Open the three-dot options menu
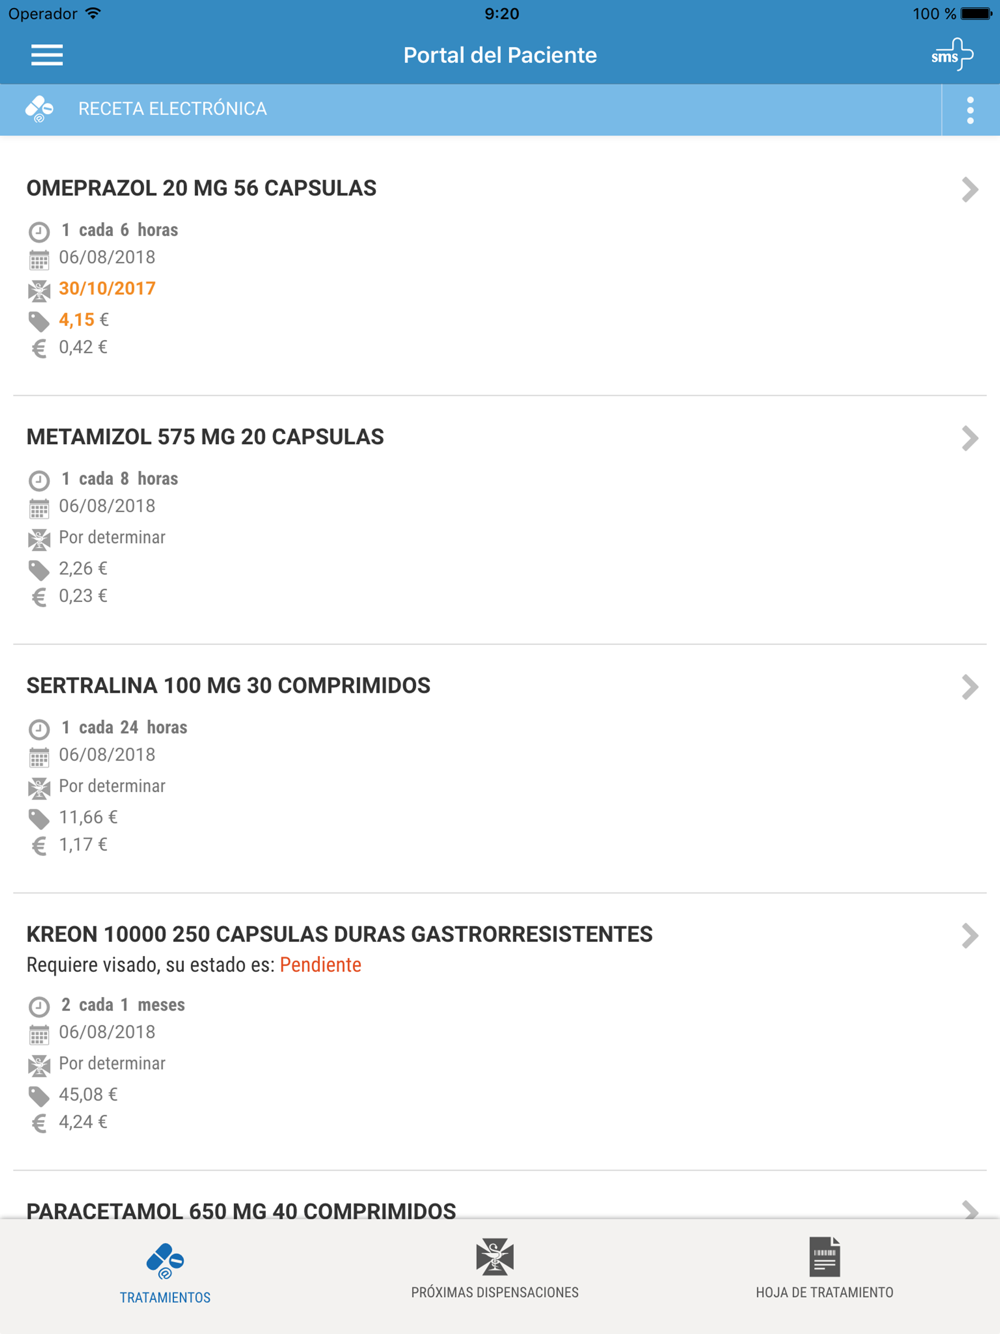This screenshot has width=1000, height=1334. pyautogui.click(x=970, y=110)
